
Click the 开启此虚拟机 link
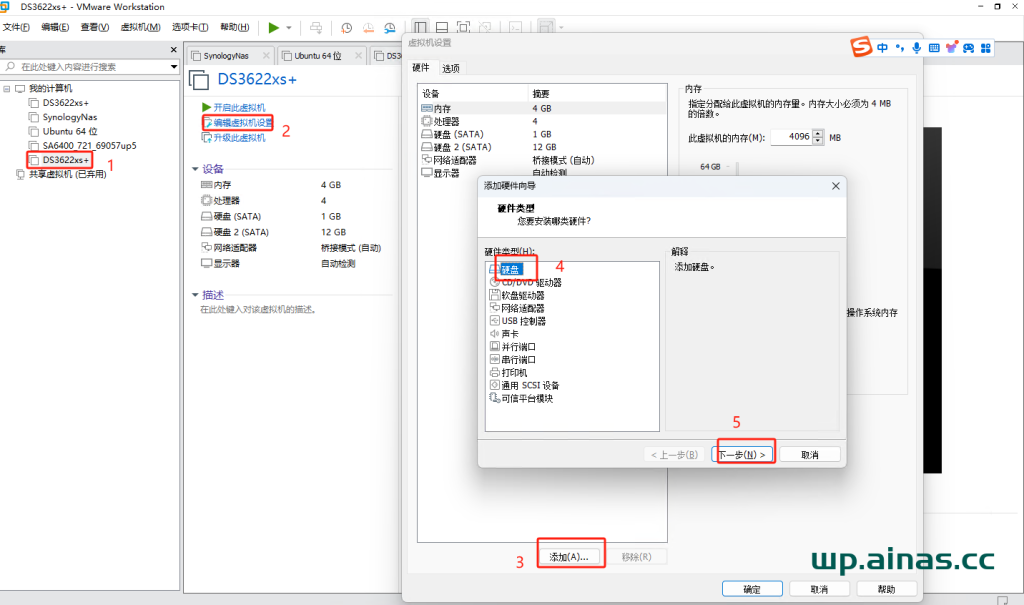234,108
